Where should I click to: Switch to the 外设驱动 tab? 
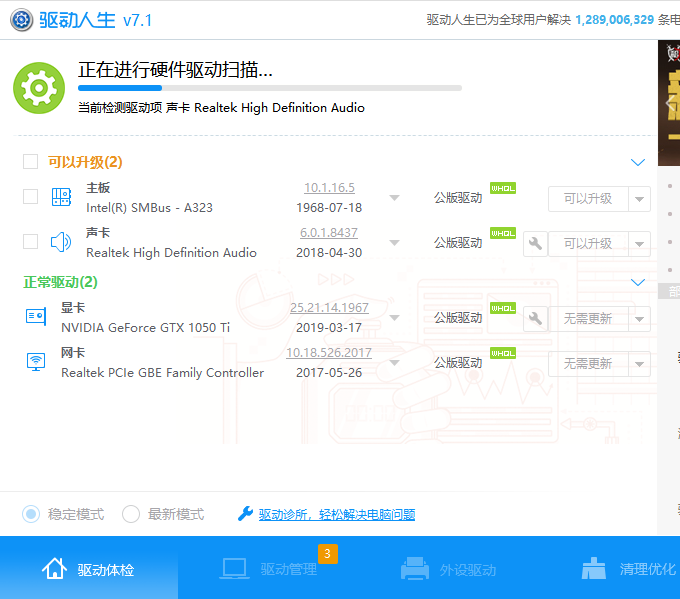(448, 568)
